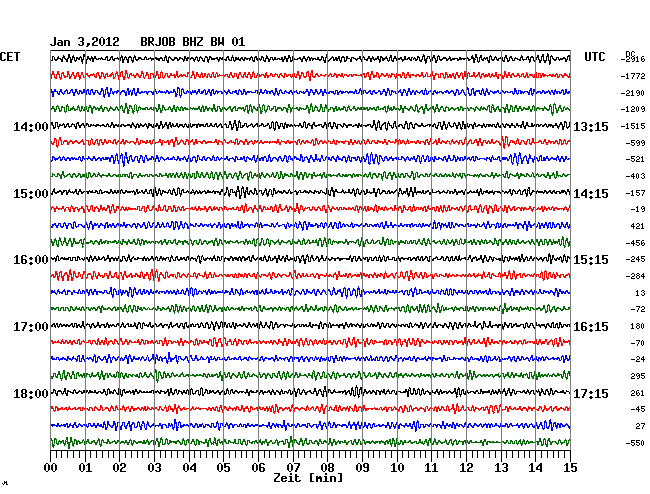Click minute tick label "07"
This screenshot has height=494, width=650.
293,467
